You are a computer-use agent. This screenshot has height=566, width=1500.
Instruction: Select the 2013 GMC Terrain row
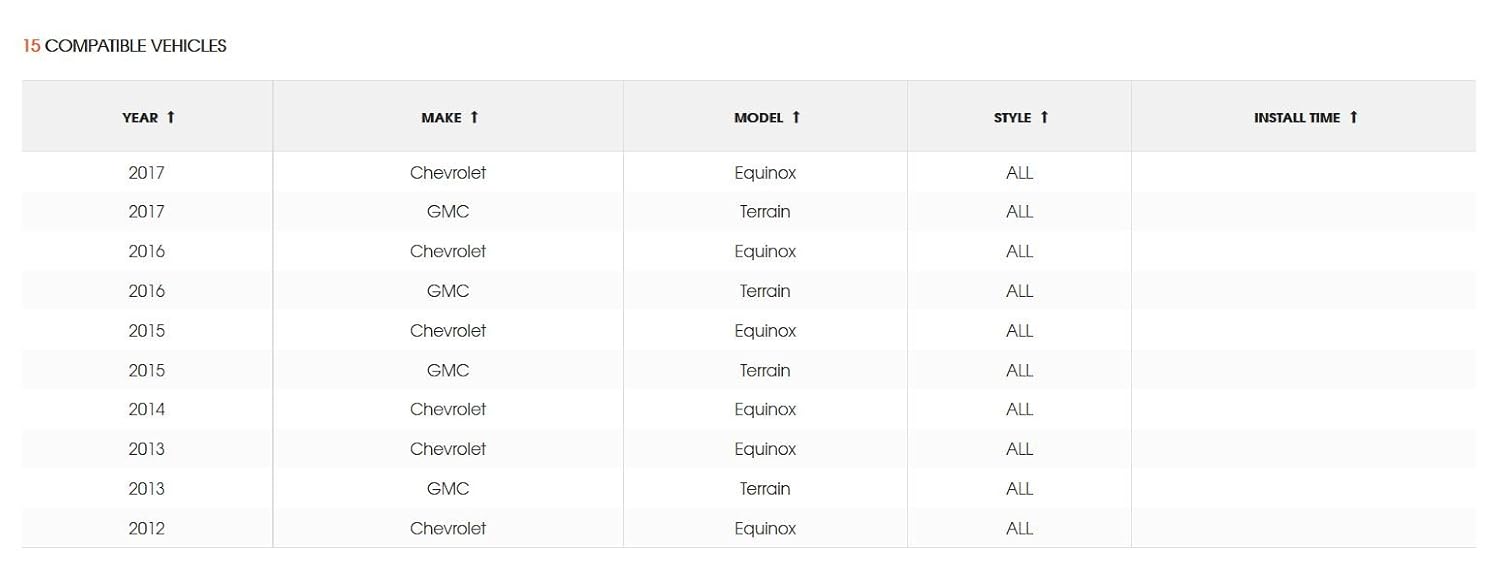pyautogui.click(x=448, y=489)
